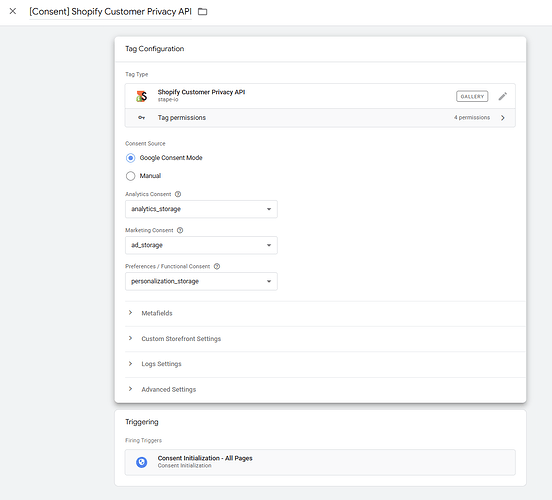Screen dimensions: 552x500
Task: Open the ad_storage dropdown
Action: tap(201, 245)
